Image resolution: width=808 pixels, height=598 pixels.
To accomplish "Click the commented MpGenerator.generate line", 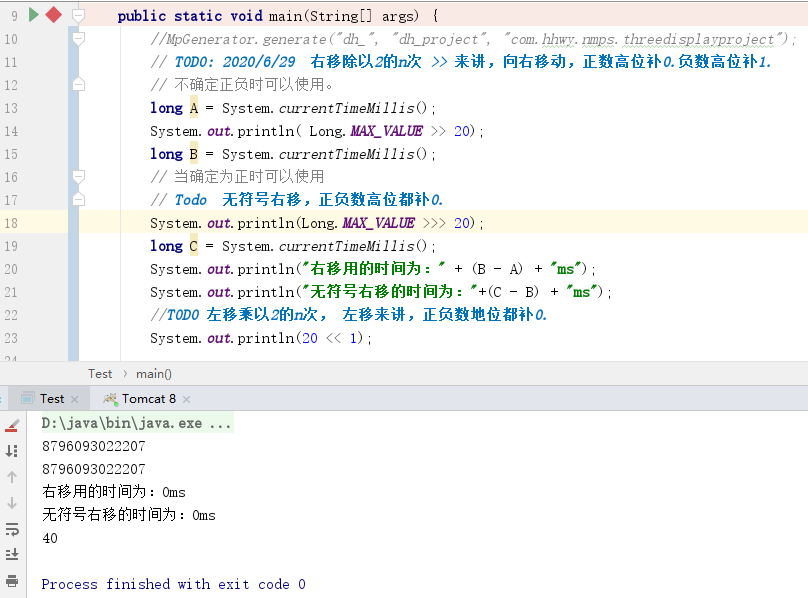I will [473, 39].
